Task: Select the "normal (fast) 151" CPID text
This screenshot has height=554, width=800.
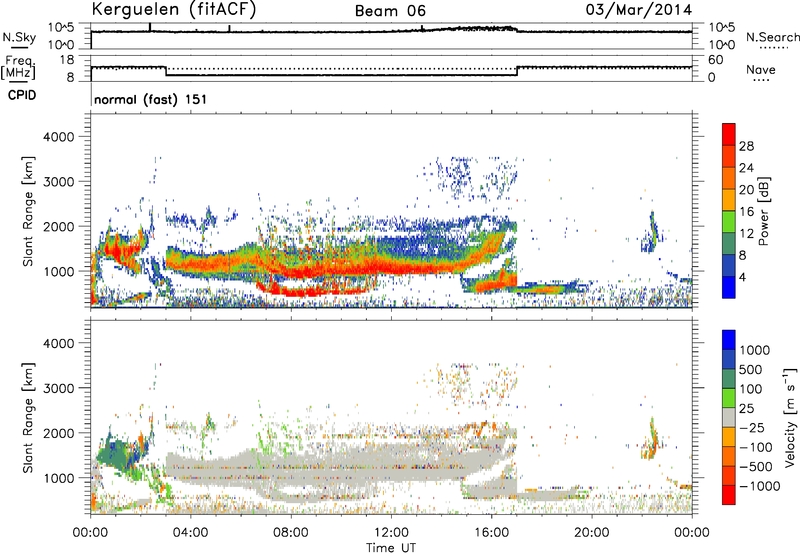Action: (x=151, y=99)
